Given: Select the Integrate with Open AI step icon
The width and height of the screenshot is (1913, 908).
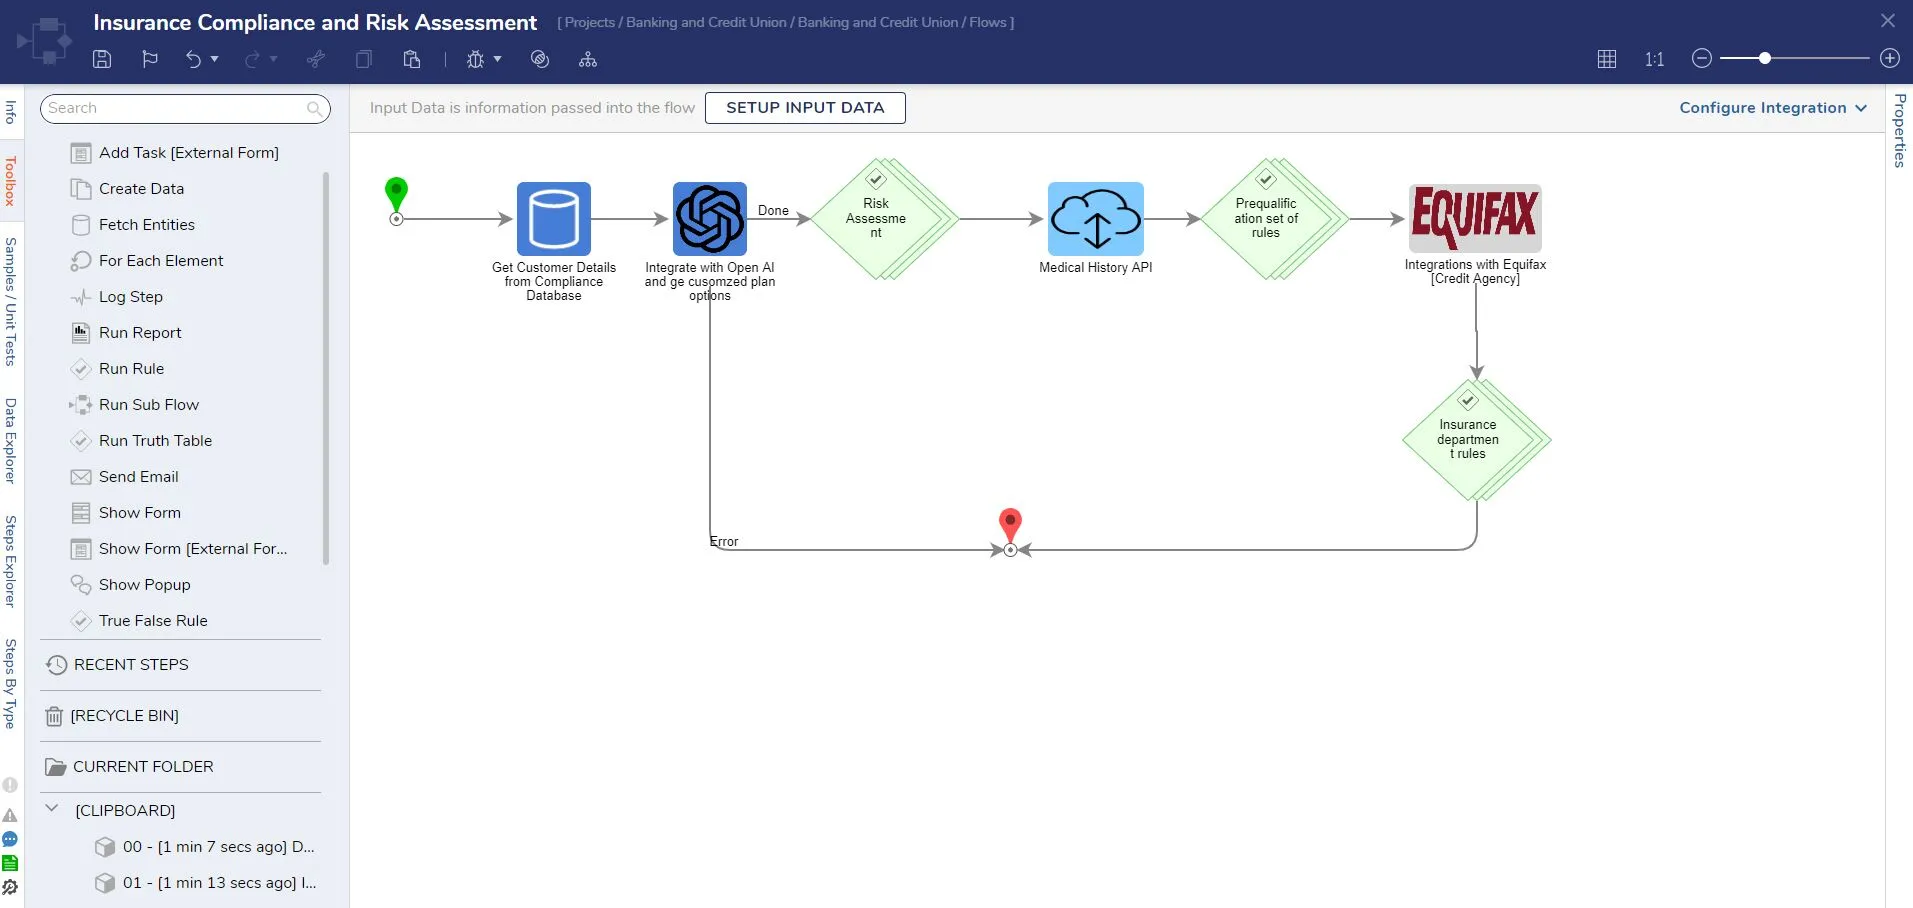Looking at the screenshot, I should pos(710,218).
